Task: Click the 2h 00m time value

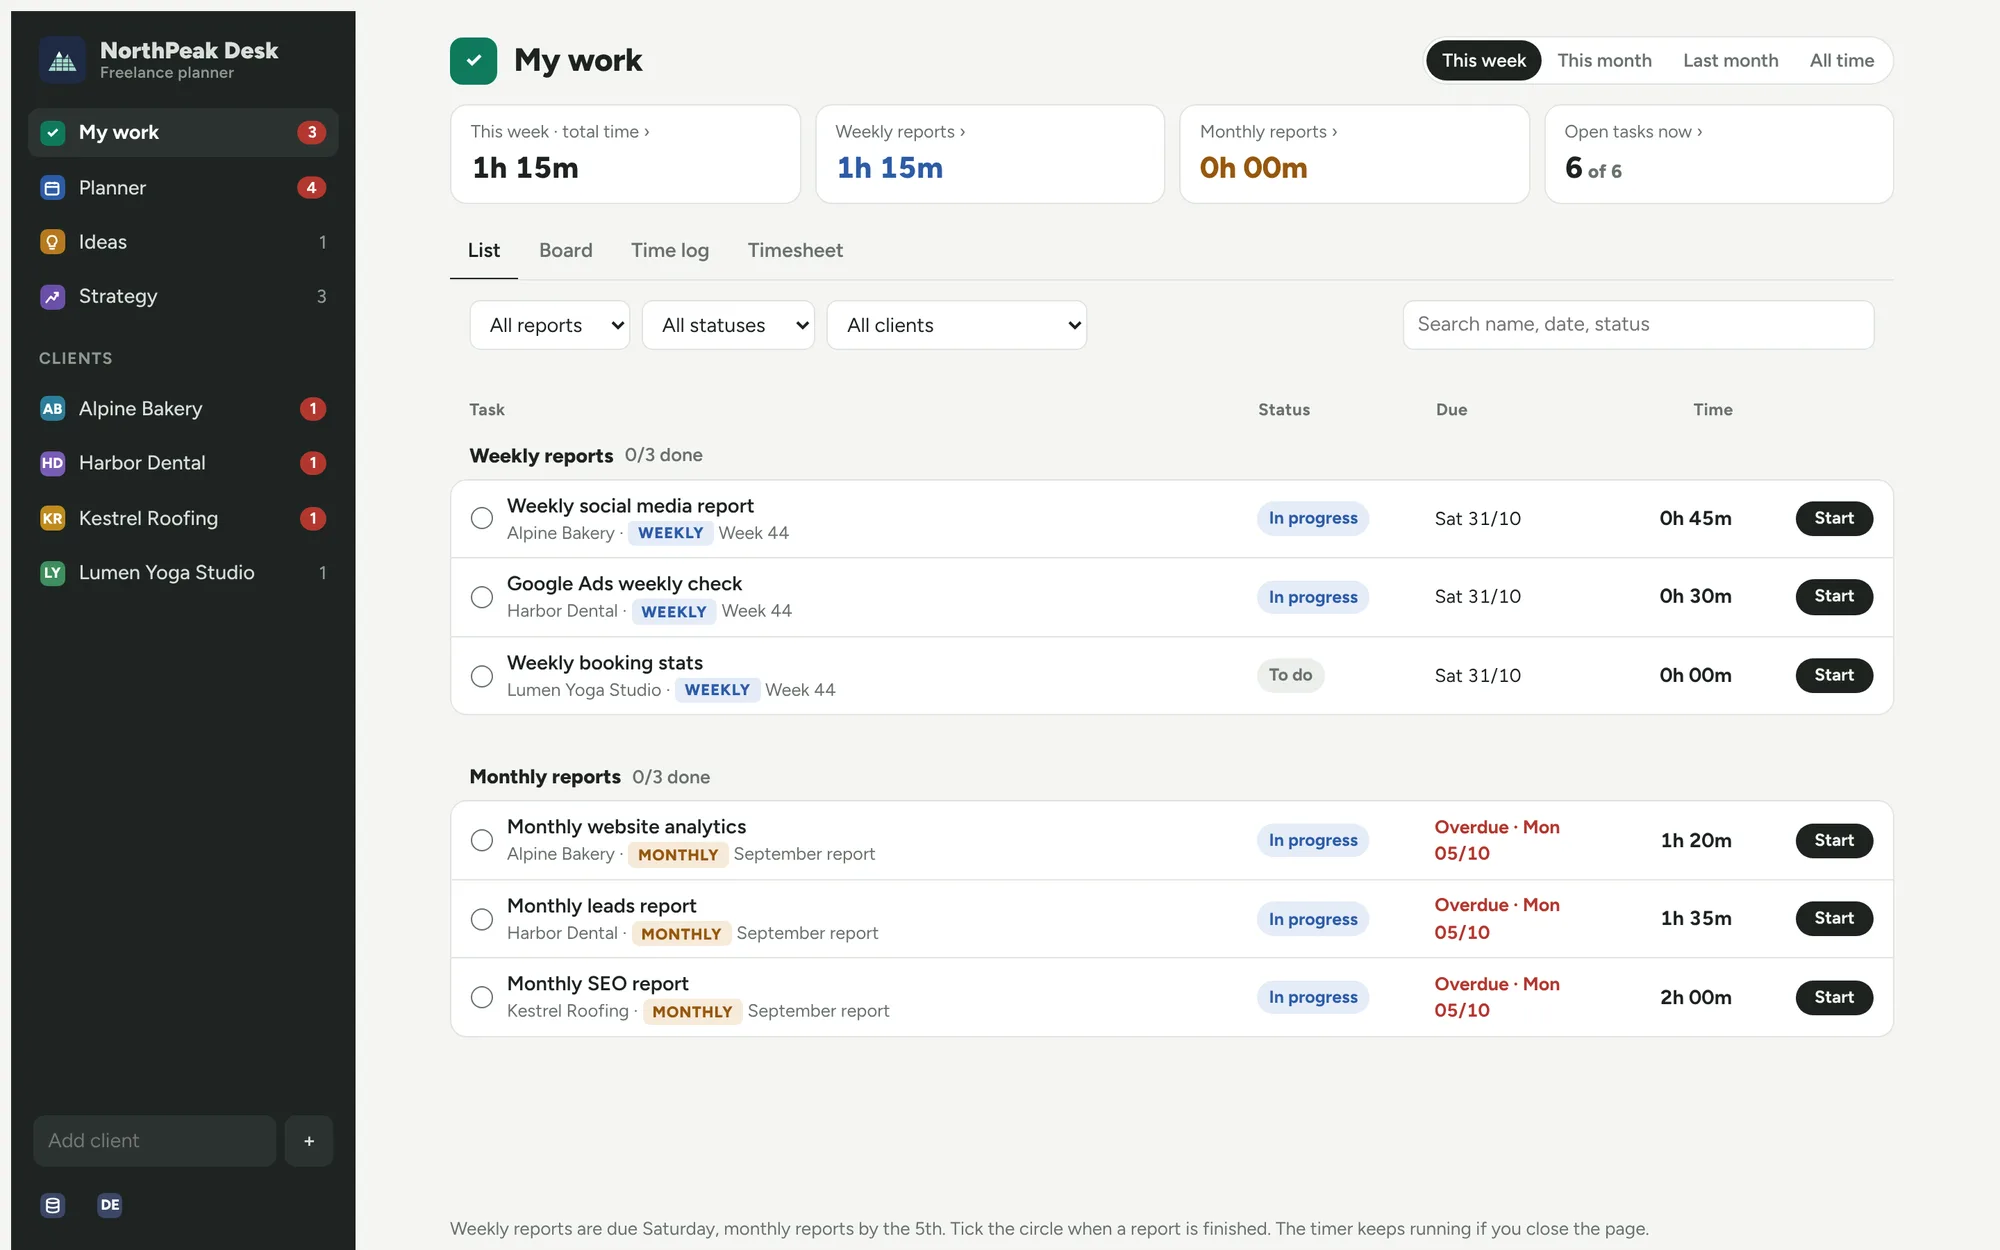Action: click(x=1696, y=997)
